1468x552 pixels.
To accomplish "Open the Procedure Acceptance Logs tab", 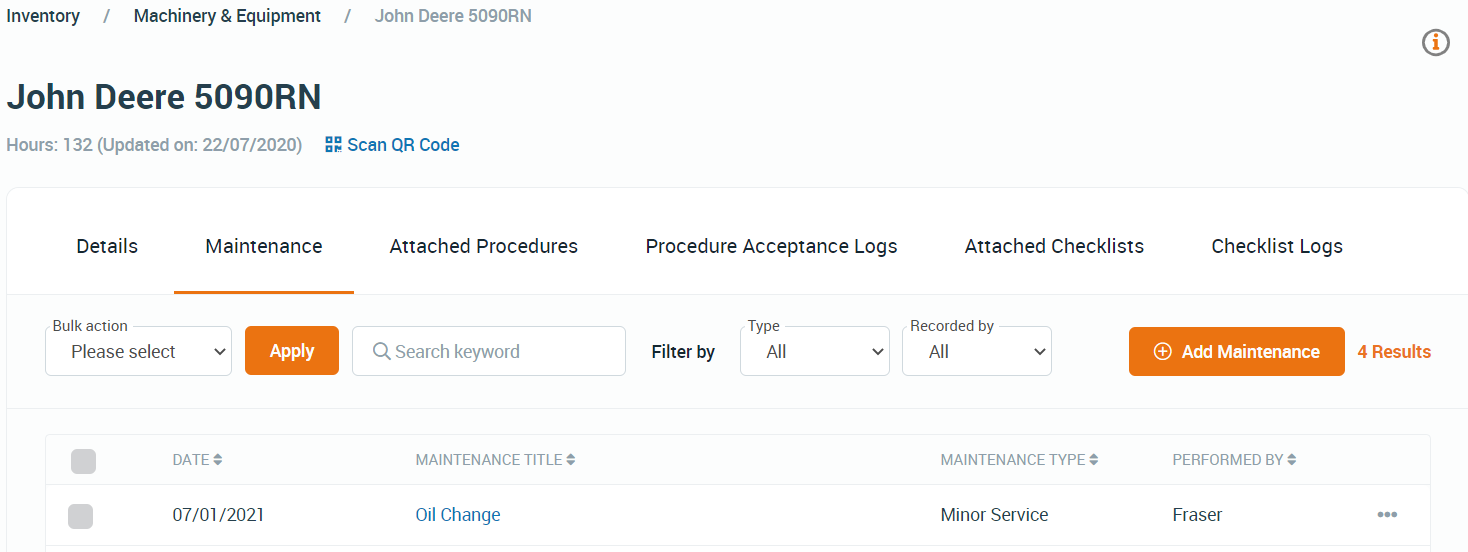I will pos(771,246).
